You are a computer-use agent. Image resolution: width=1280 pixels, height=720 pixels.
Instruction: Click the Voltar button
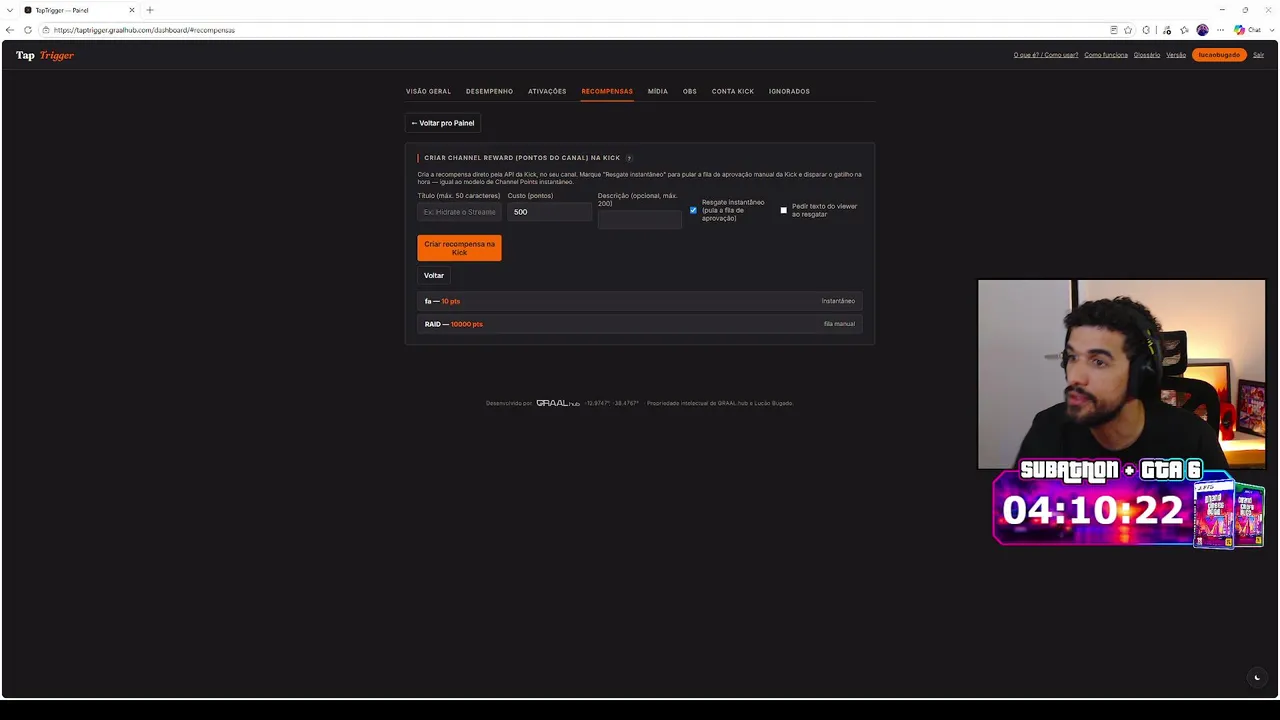coord(434,275)
